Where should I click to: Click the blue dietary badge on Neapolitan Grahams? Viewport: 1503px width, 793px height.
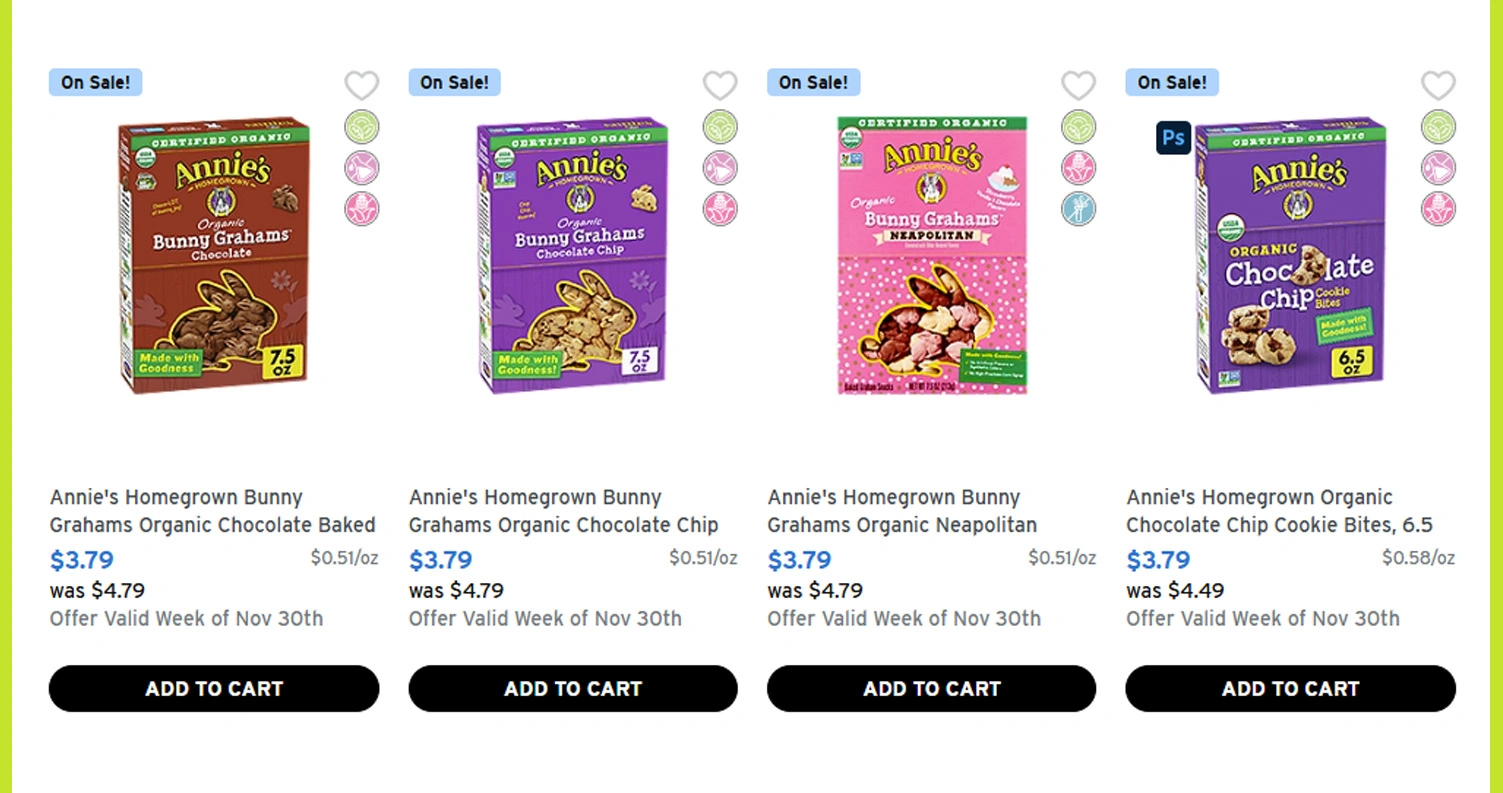click(1078, 209)
